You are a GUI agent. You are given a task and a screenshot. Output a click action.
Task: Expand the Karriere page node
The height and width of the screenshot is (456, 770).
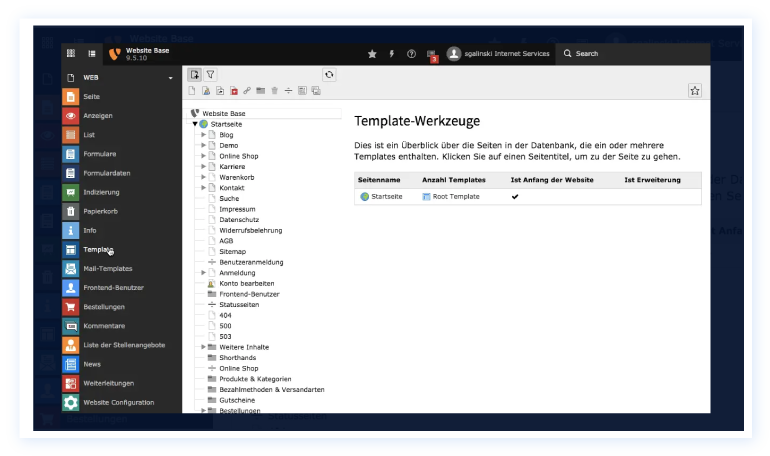pyautogui.click(x=203, y=166)
